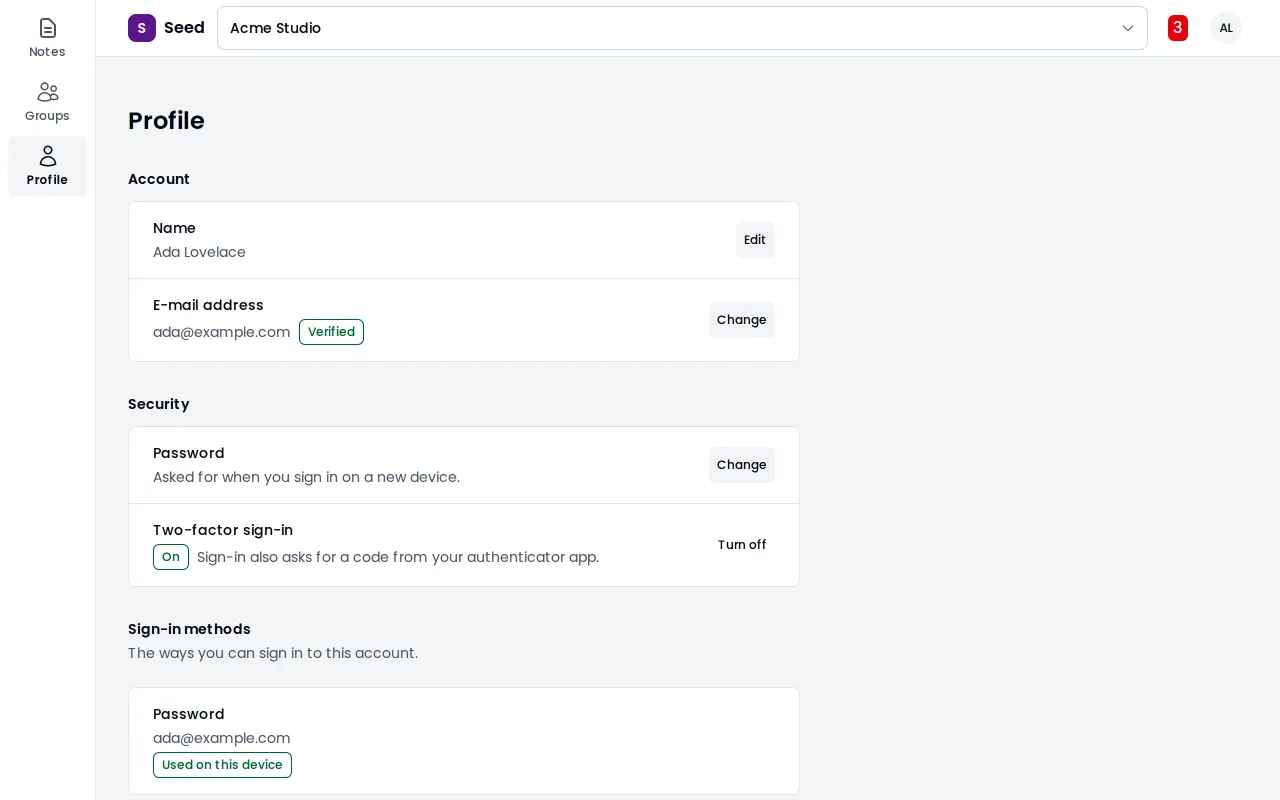The image size is (1280, 800).
Task: Turn off two-factor sign-in
Action: [x=742, y=545]
